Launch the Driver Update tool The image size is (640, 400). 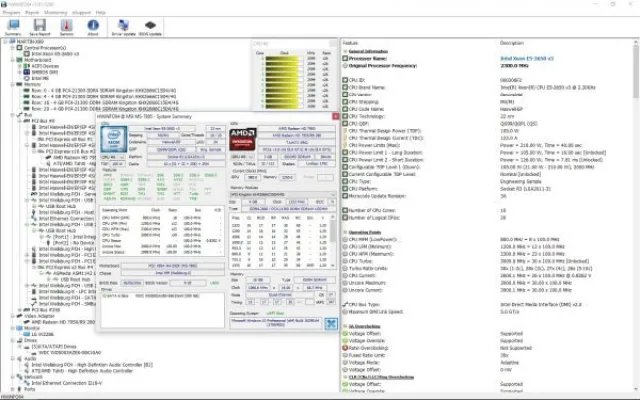coord(124,27)
